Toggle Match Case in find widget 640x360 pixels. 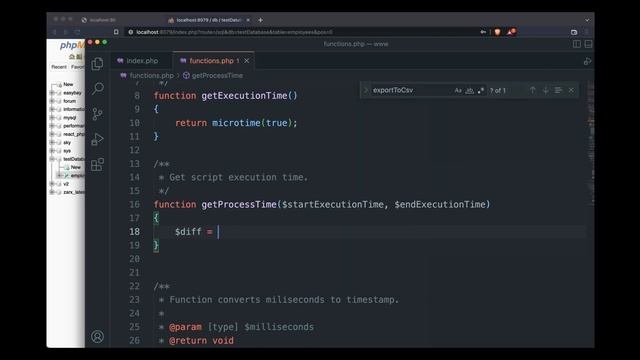458,90
